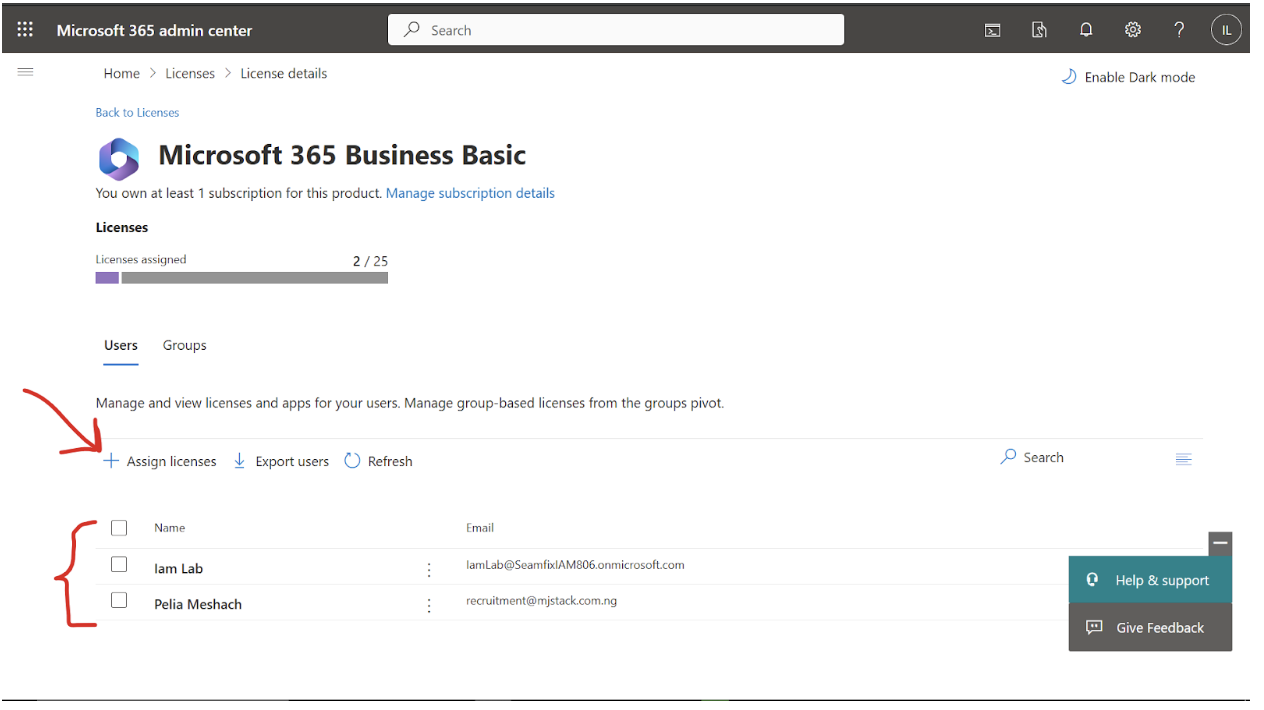Switch to the Groups tab
Viewport: 1264px width, 710px height.
pyautogui.click(x=185, y=345)
